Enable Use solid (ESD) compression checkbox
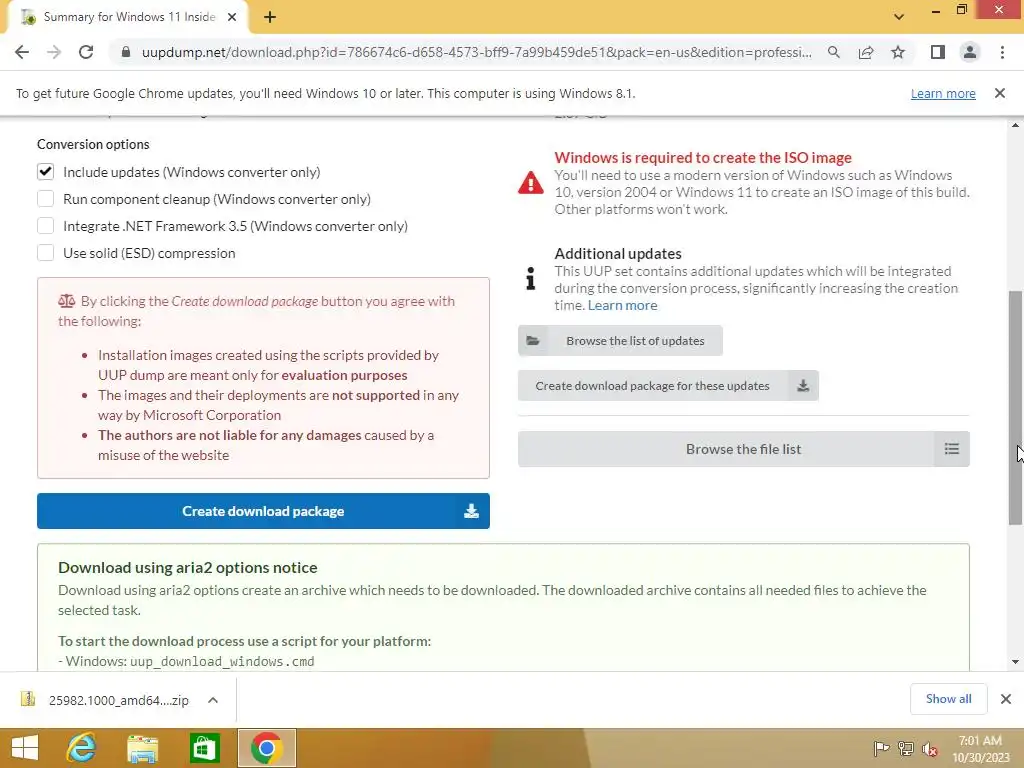The image size is (1024, 768). click(45, 253)
